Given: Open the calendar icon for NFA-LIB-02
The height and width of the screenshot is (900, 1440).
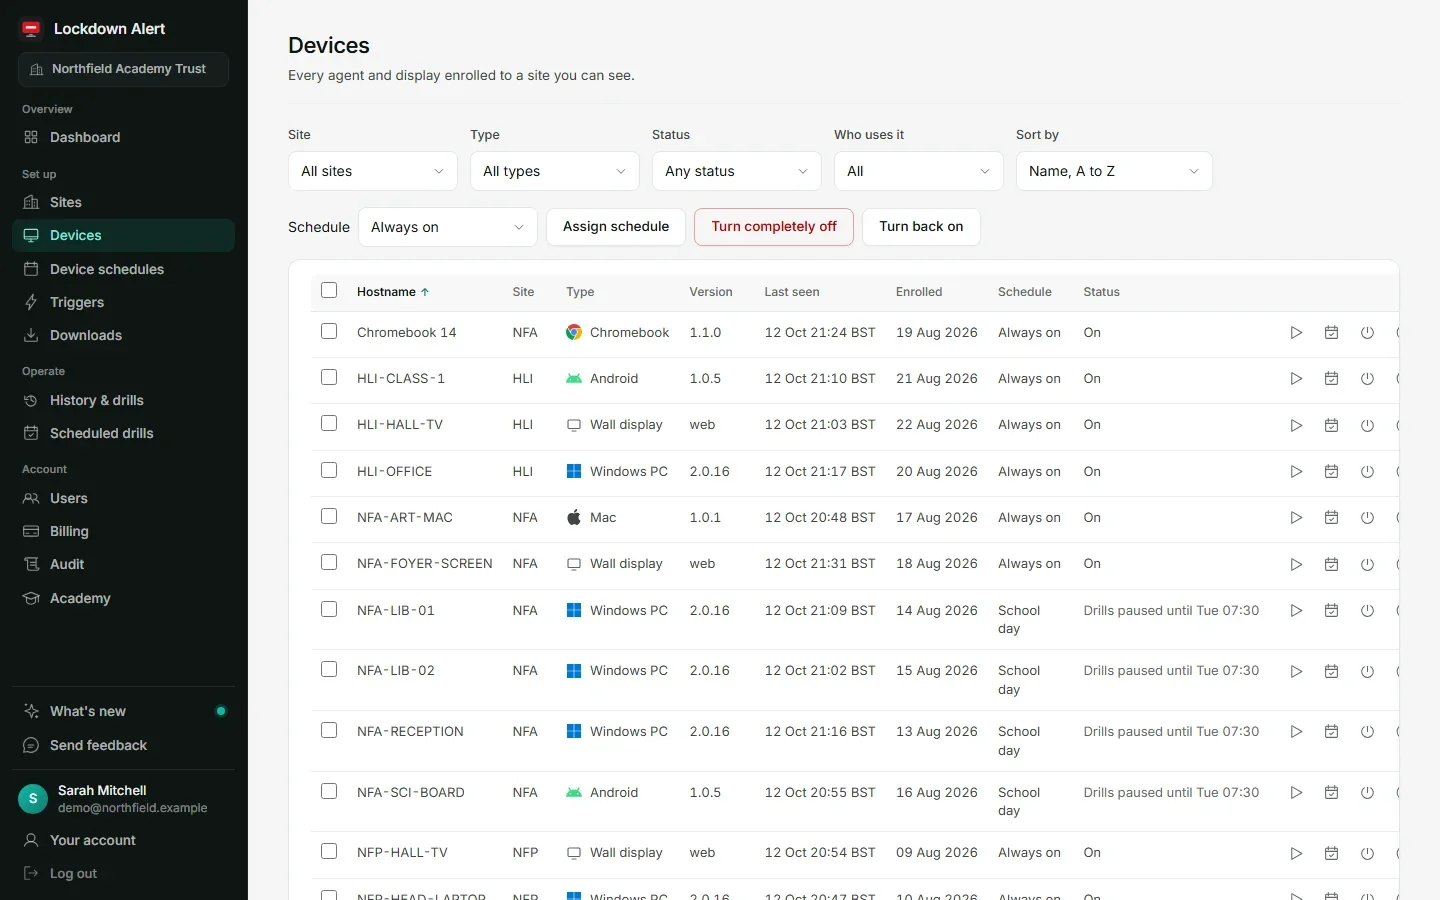Looking at the screenshot, I should click(1331, 671).
